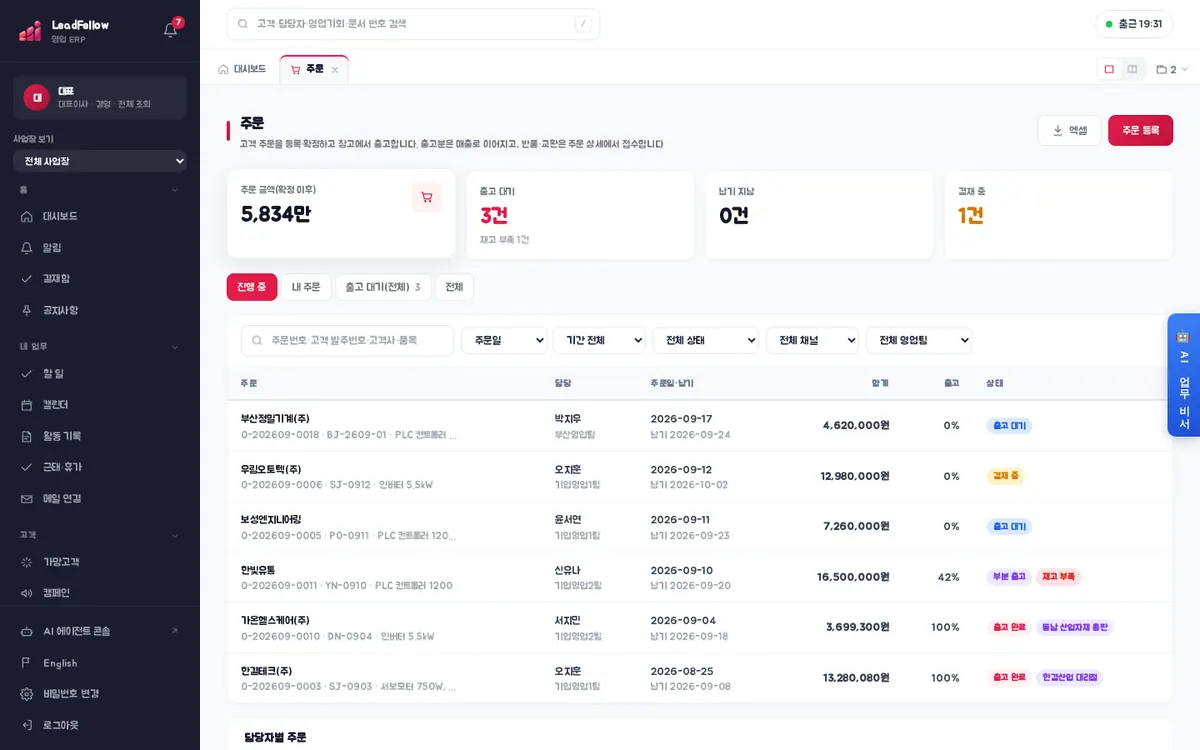1200x750 pixels.
Task: Open order row 한빛유통
Action: pyautogui.click(x=699, y=577)
